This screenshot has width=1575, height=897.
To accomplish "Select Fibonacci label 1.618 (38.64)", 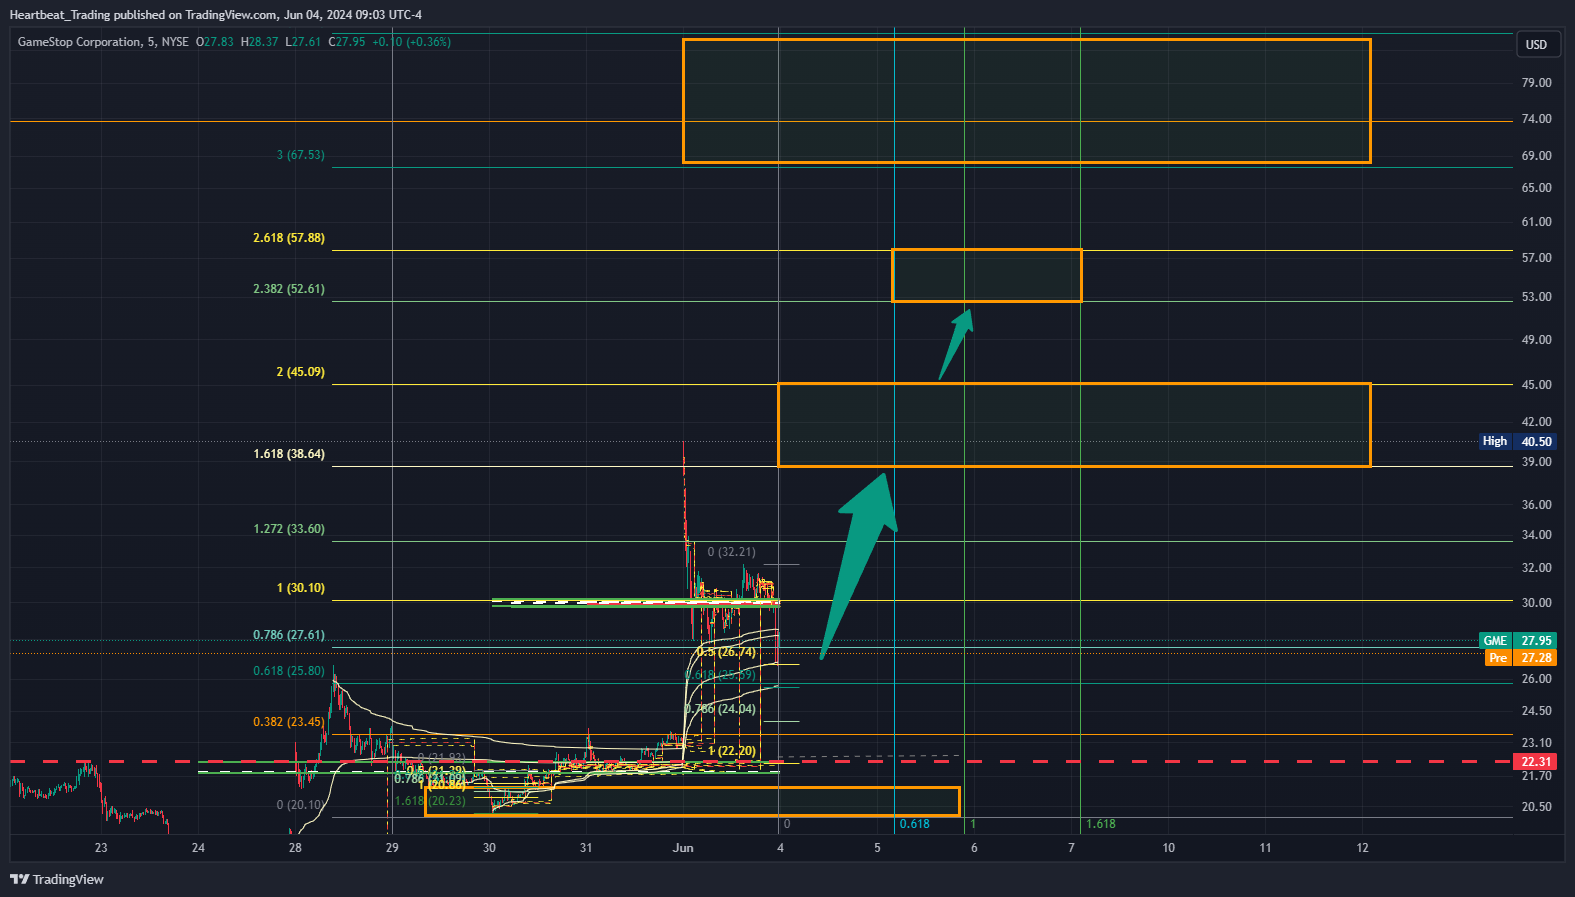I will 289,454.
